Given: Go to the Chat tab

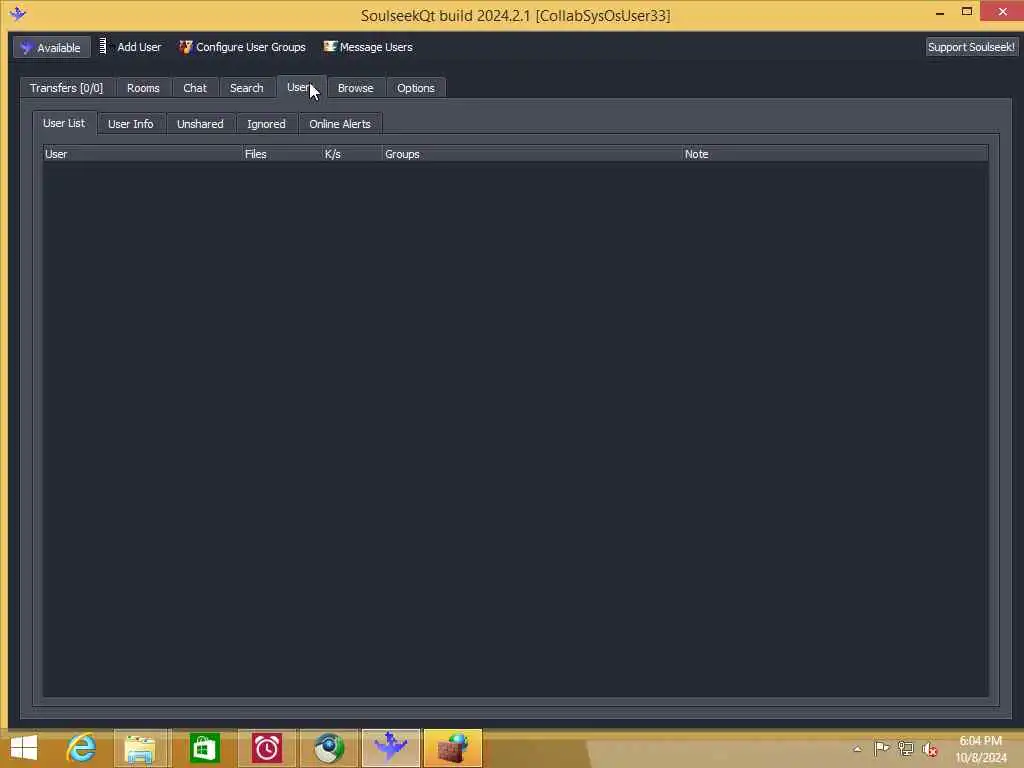Looking at the screenshot, I should click(195, 88).
